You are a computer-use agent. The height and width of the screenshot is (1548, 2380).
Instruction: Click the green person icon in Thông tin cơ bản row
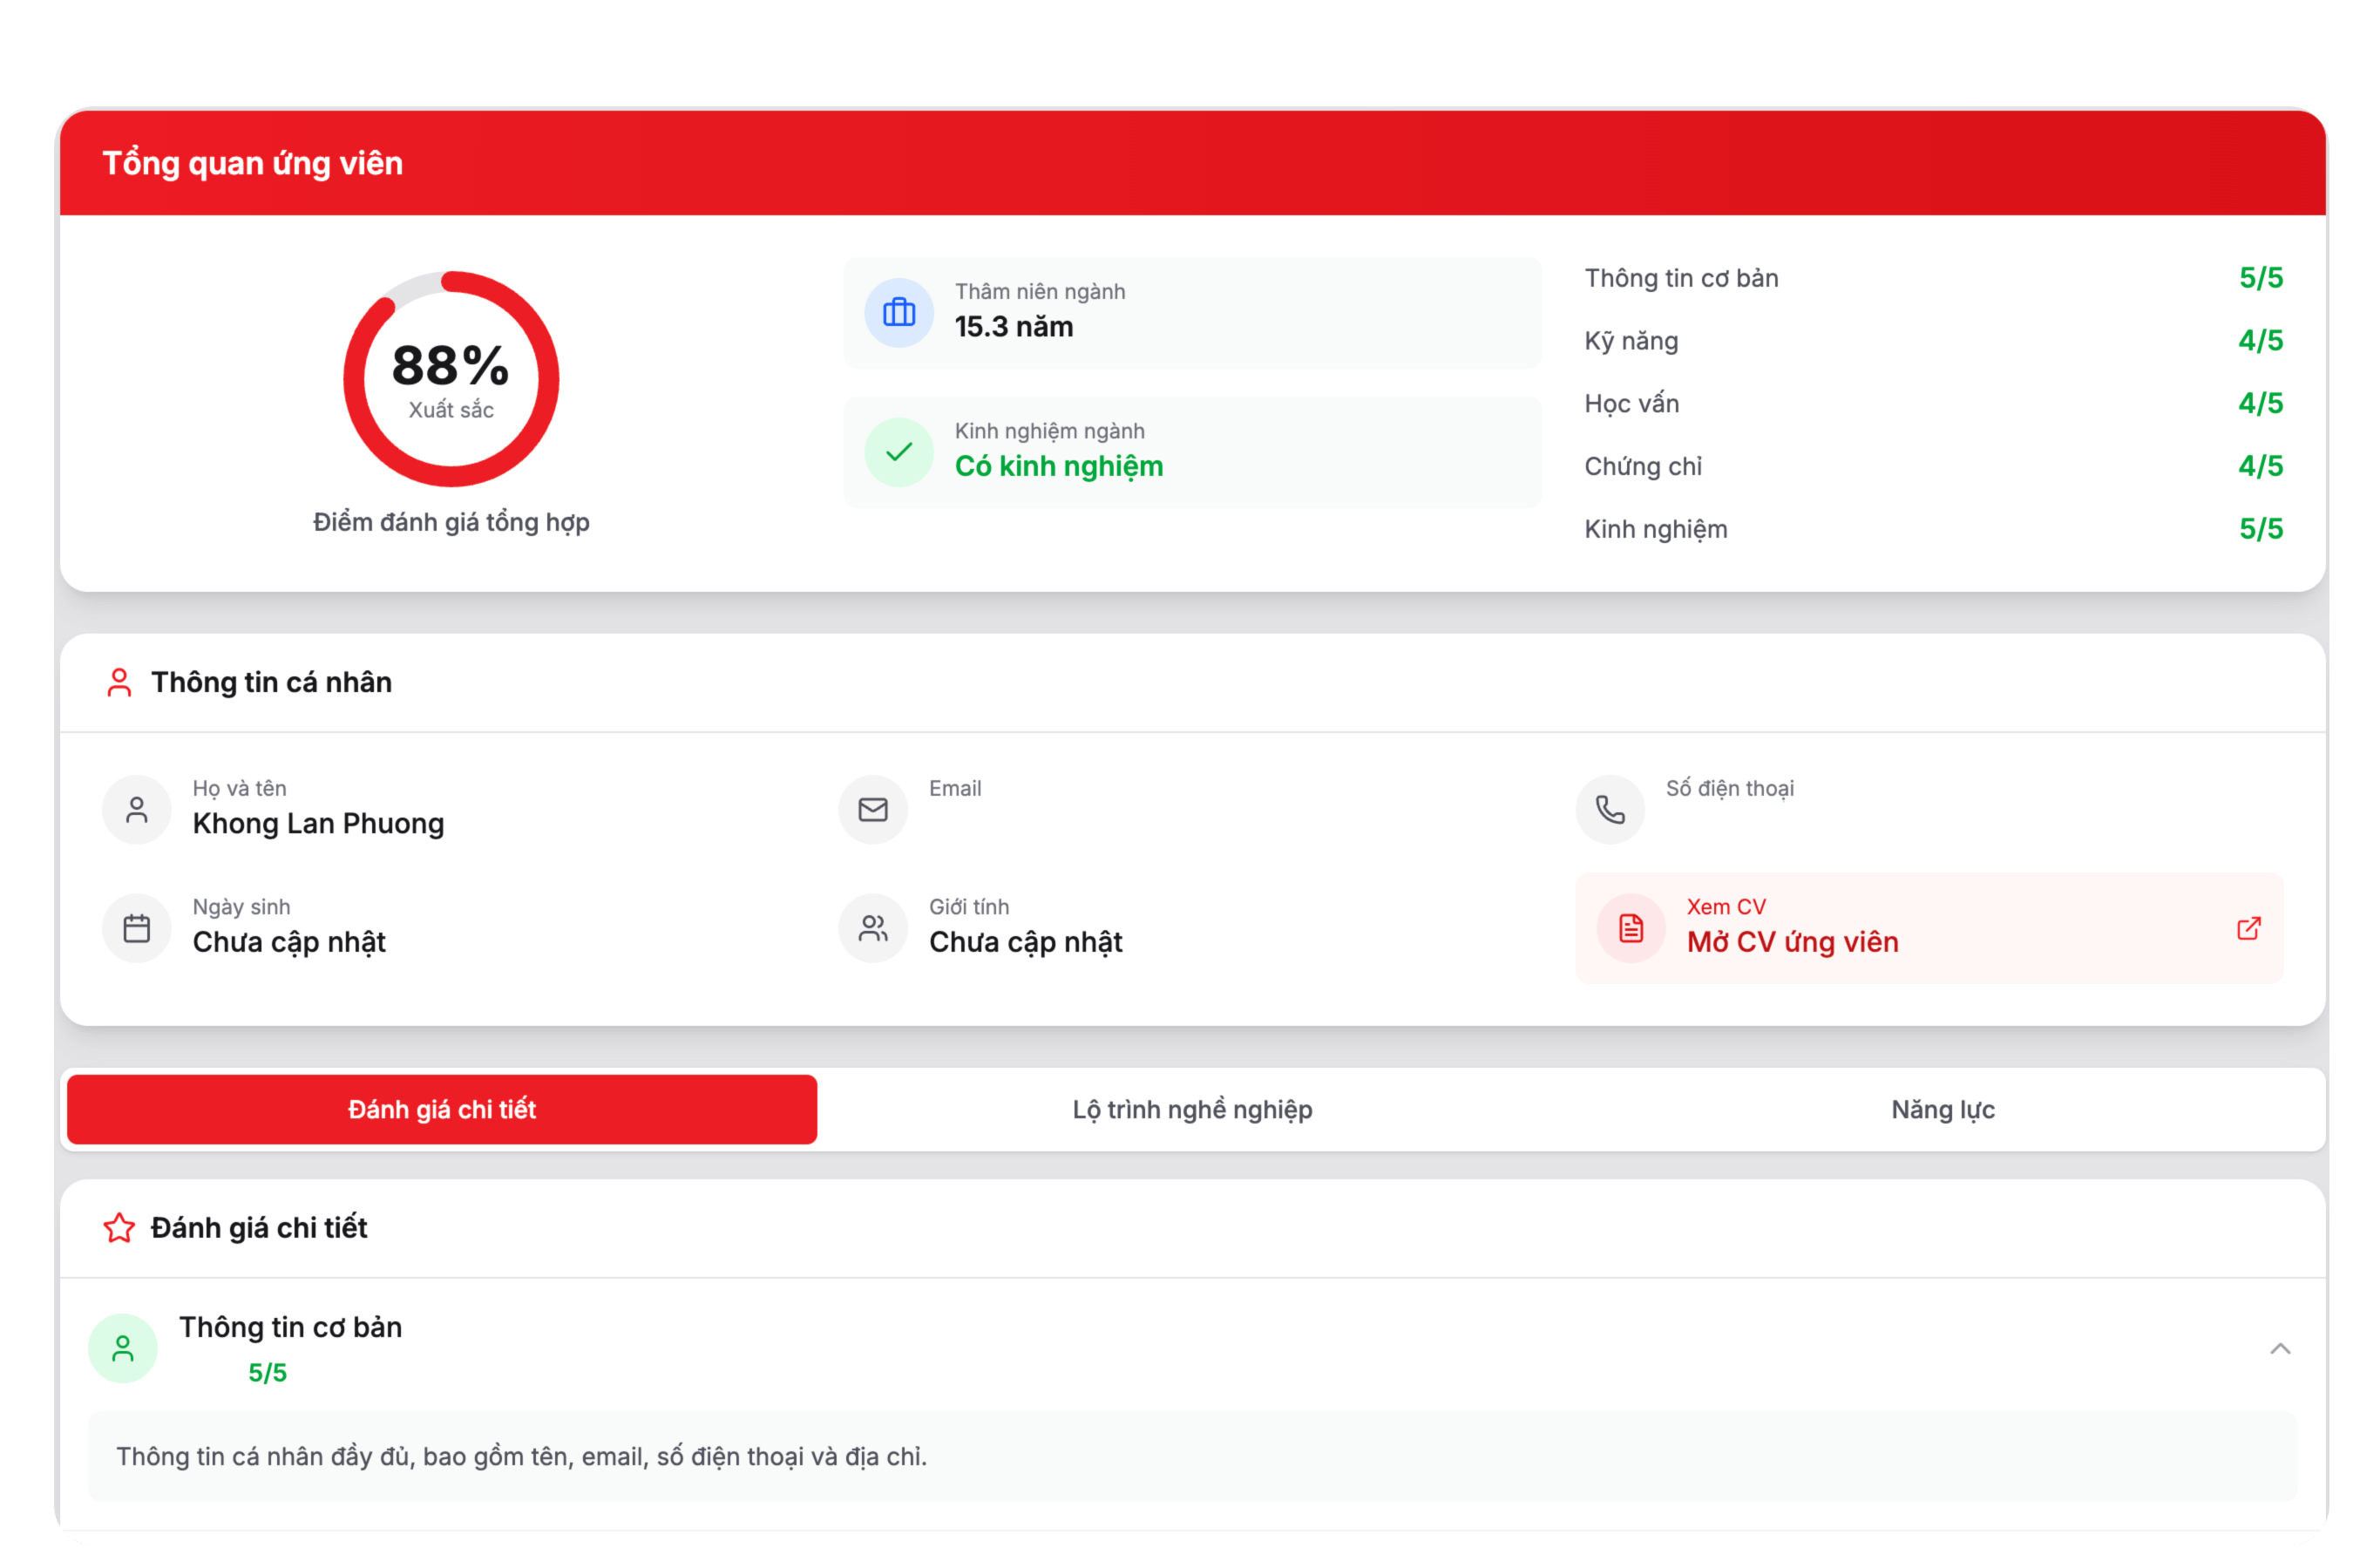pos(123,1348)
